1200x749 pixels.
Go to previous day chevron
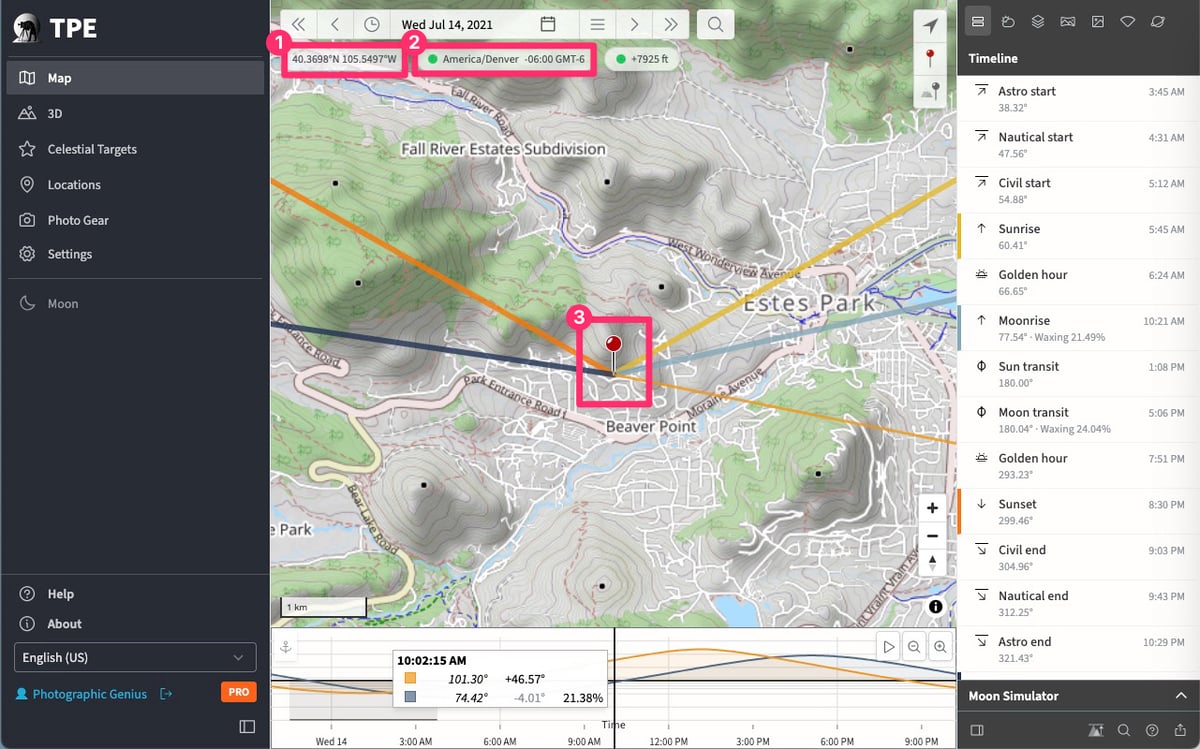(335, 24)
